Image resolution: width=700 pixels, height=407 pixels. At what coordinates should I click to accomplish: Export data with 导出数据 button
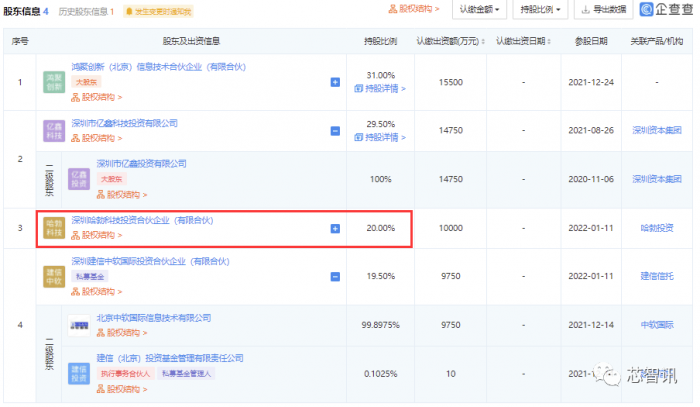click(x=604, y=9)
